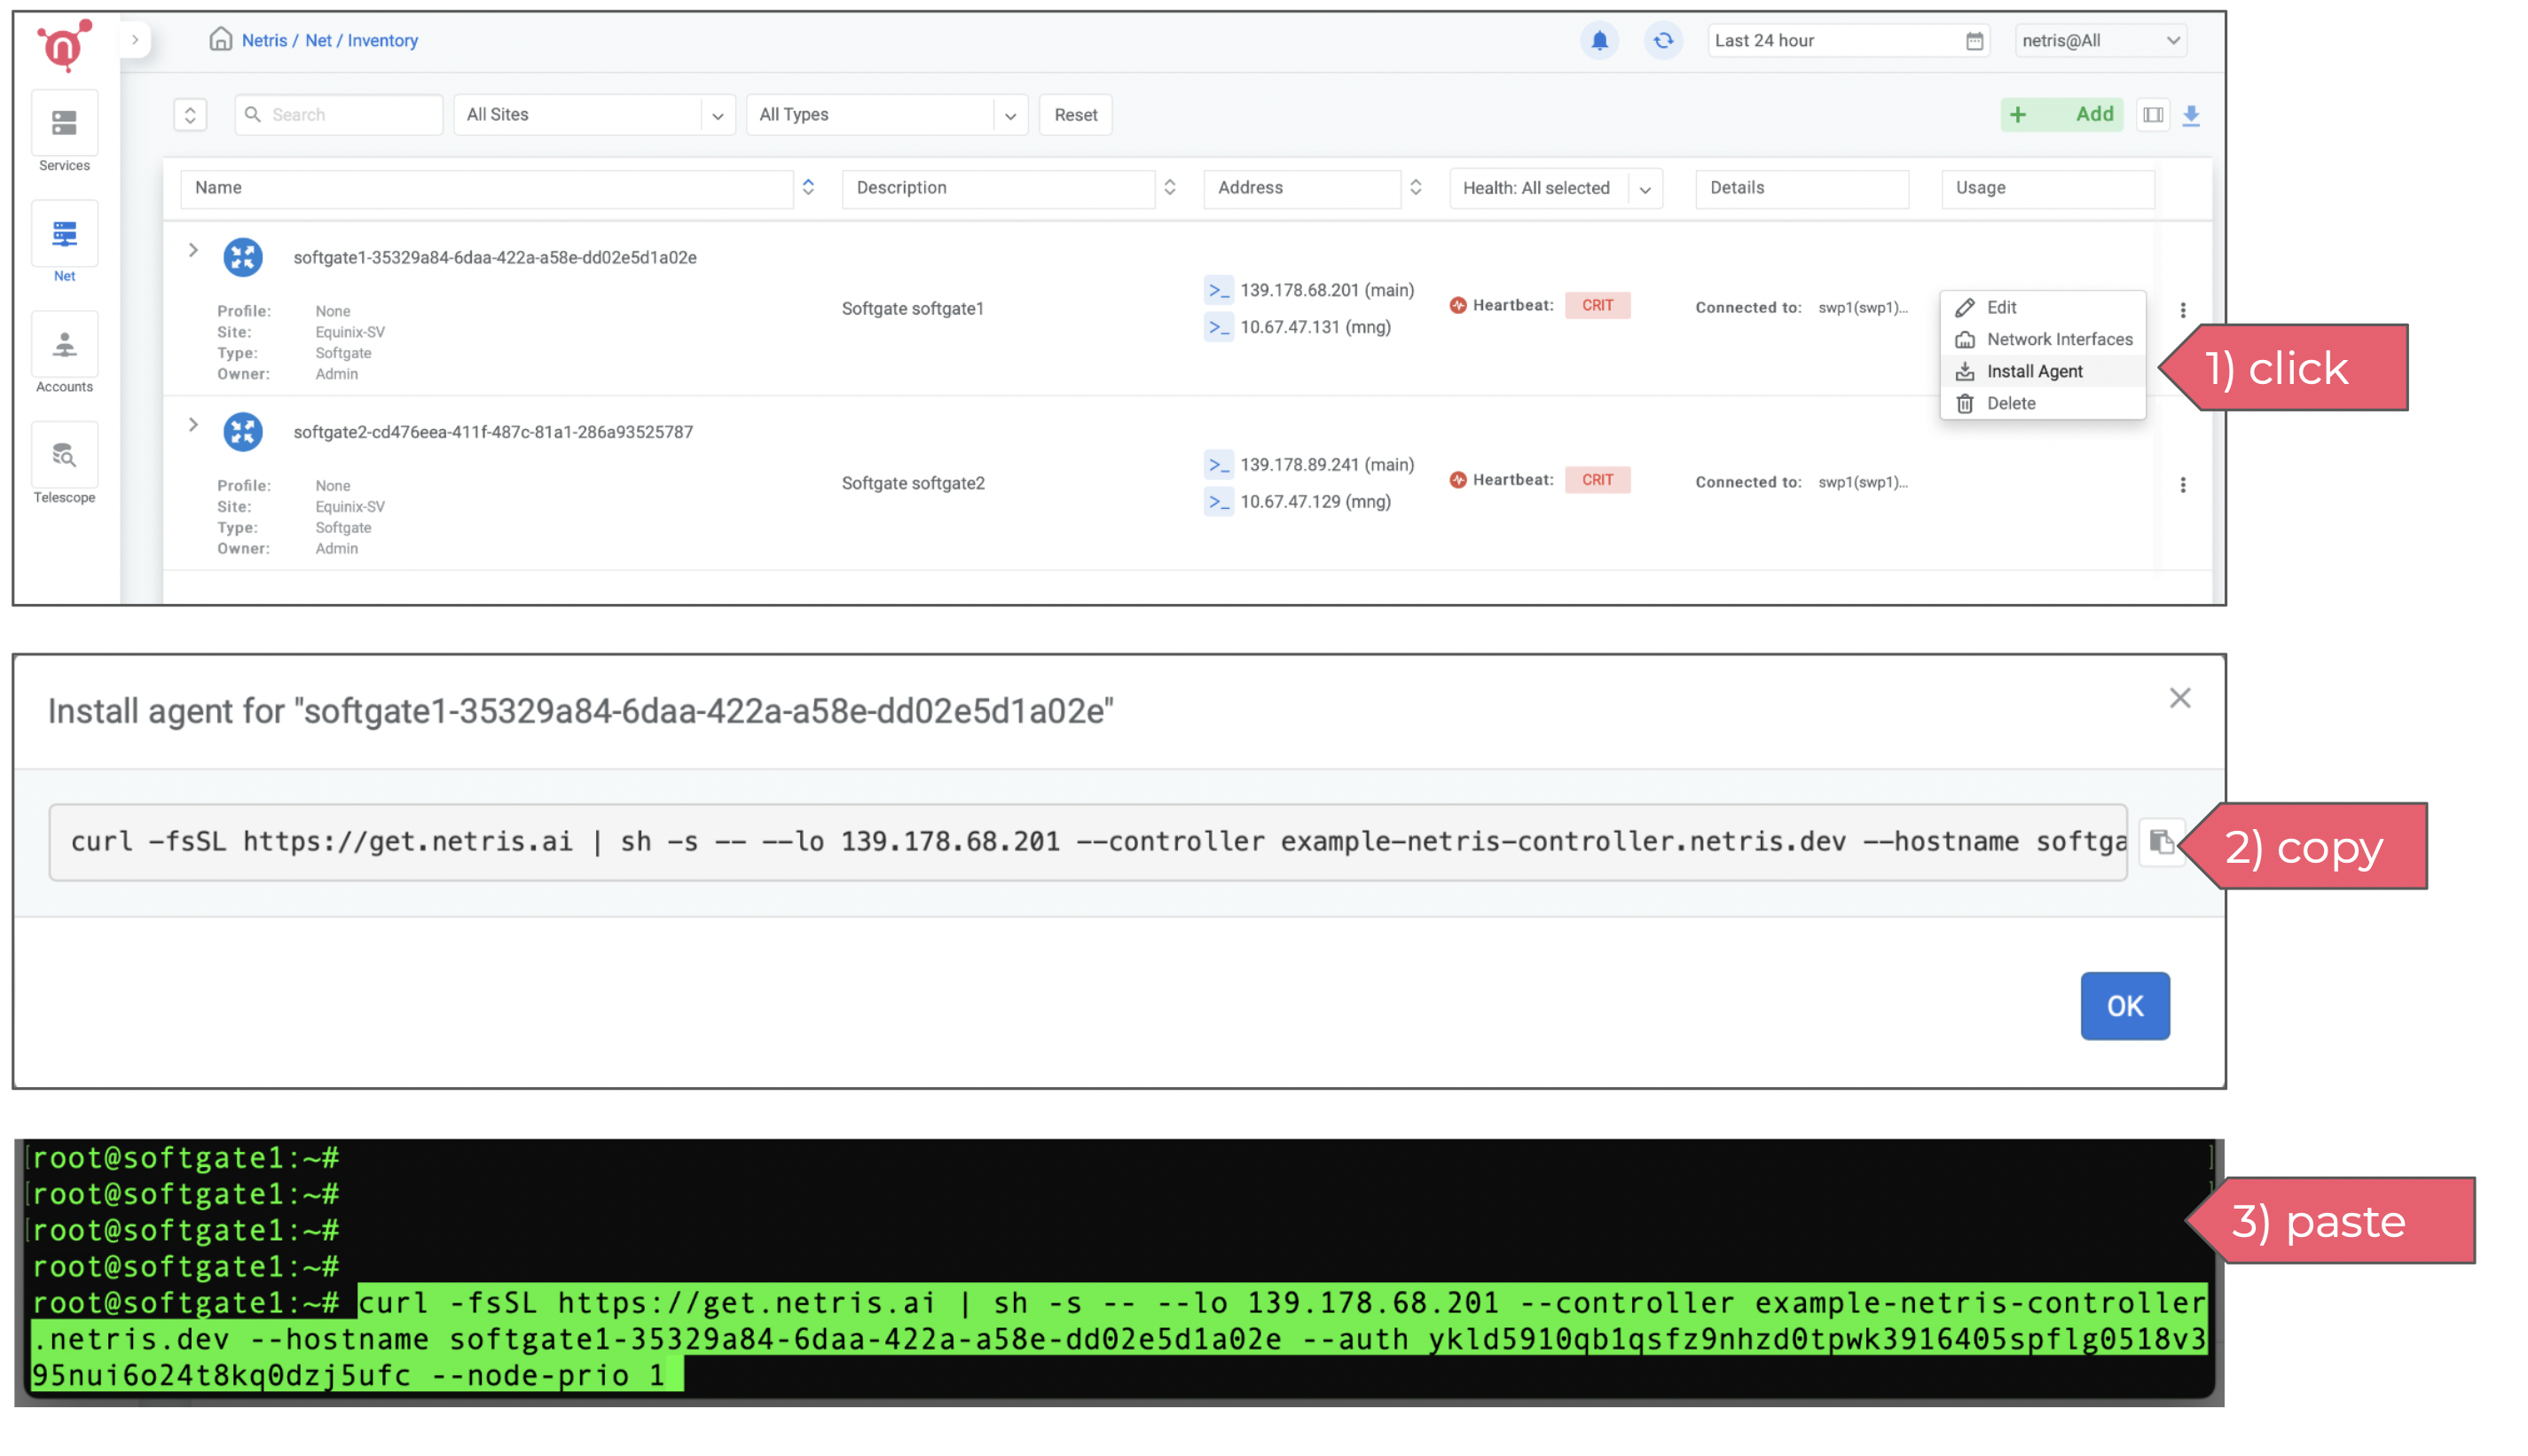Refresh the inventory list
Image resolution: width=2528 pixels, height=1456 pixels.
(x=1663, y=40)
